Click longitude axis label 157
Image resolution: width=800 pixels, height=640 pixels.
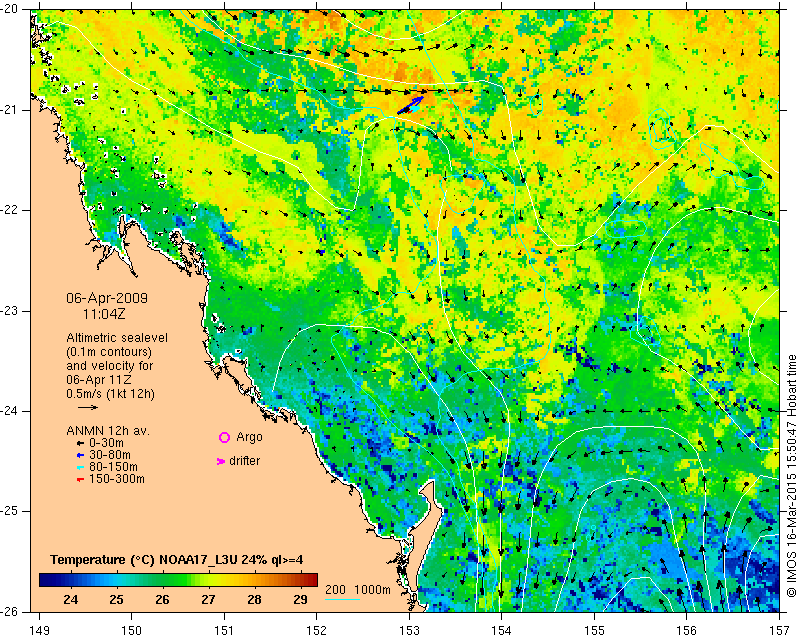(780, 631)
